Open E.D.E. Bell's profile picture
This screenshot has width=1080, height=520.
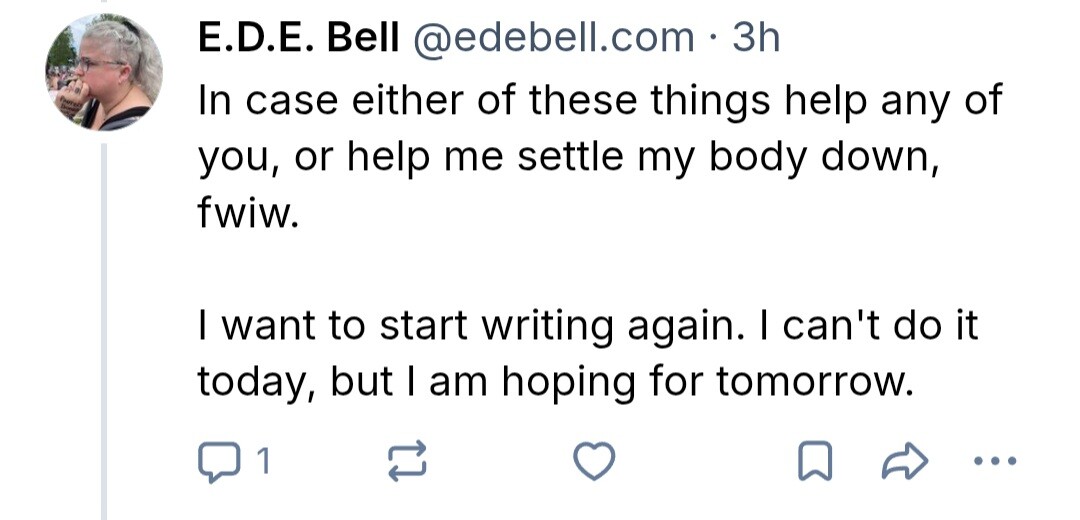(104, 74)
